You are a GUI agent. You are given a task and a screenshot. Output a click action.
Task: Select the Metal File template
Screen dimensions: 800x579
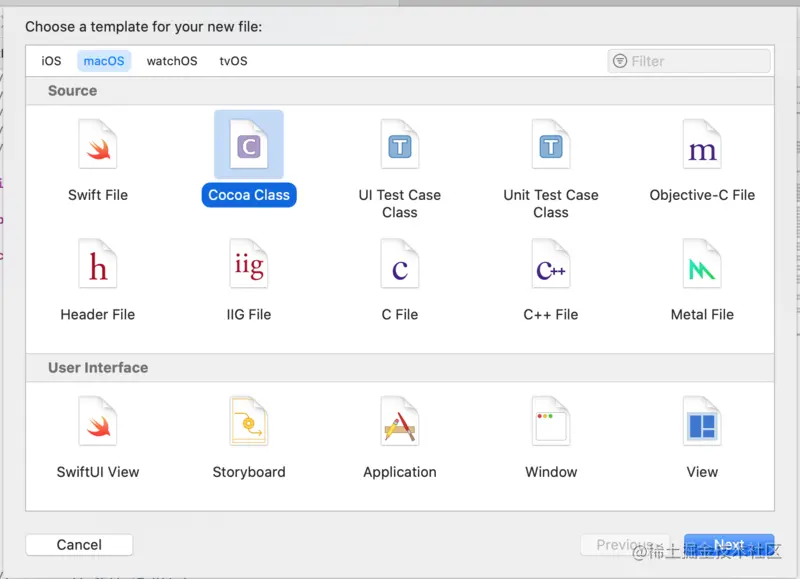pos(702,266)
